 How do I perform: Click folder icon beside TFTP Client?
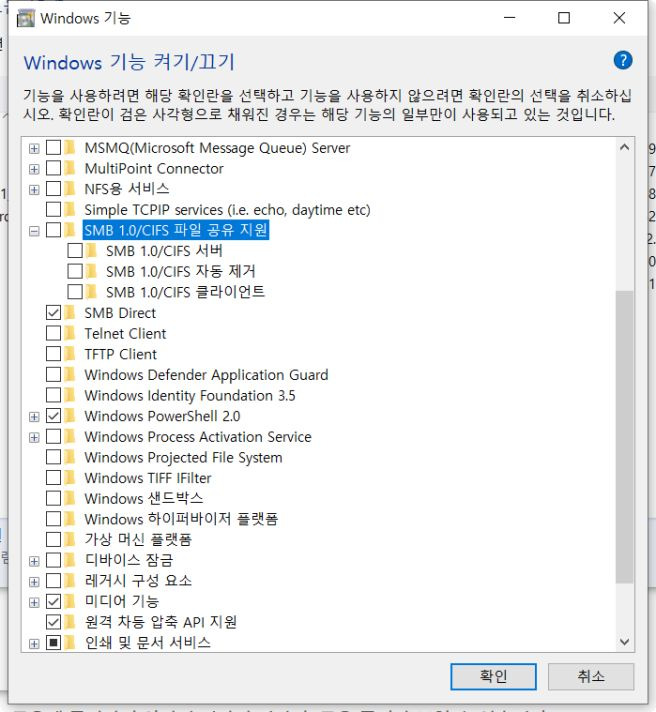click(x=69, y=354)
